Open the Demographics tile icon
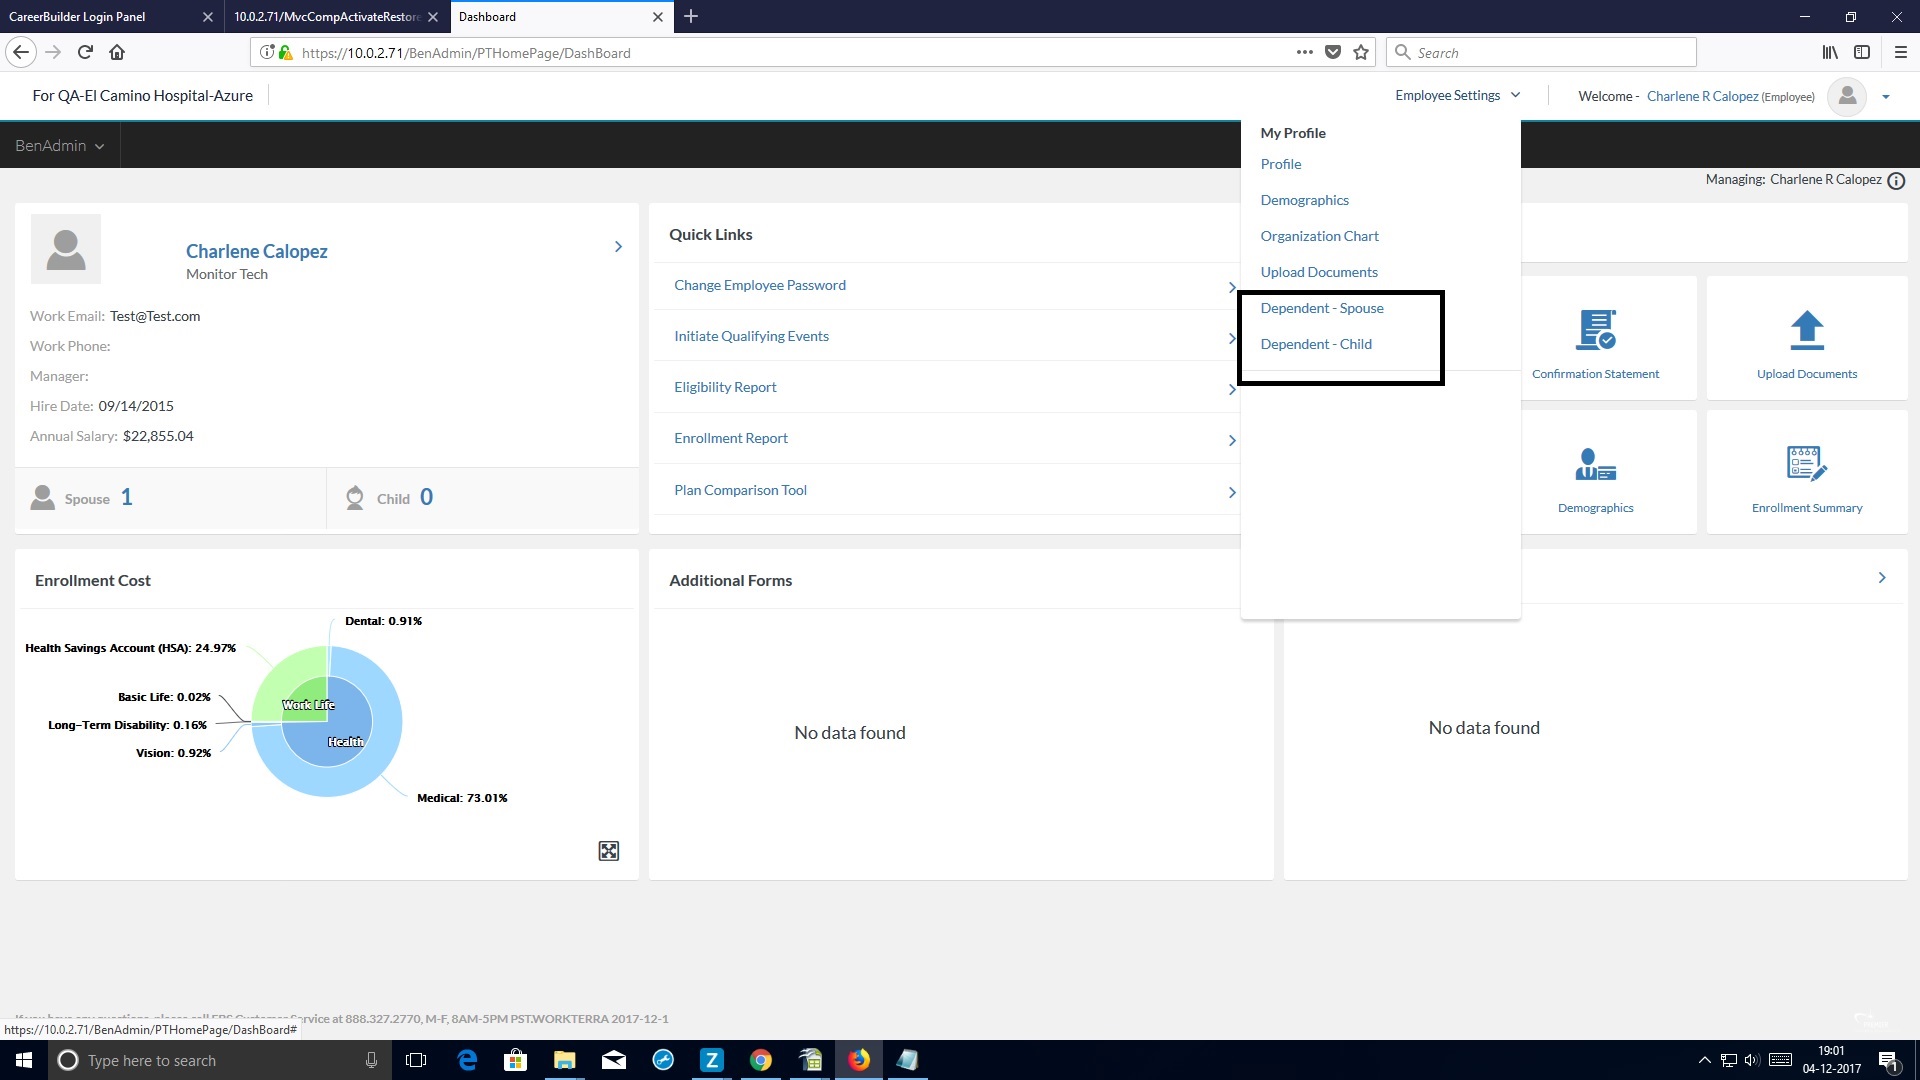1920x1080 pixels. pos(1595,464)
